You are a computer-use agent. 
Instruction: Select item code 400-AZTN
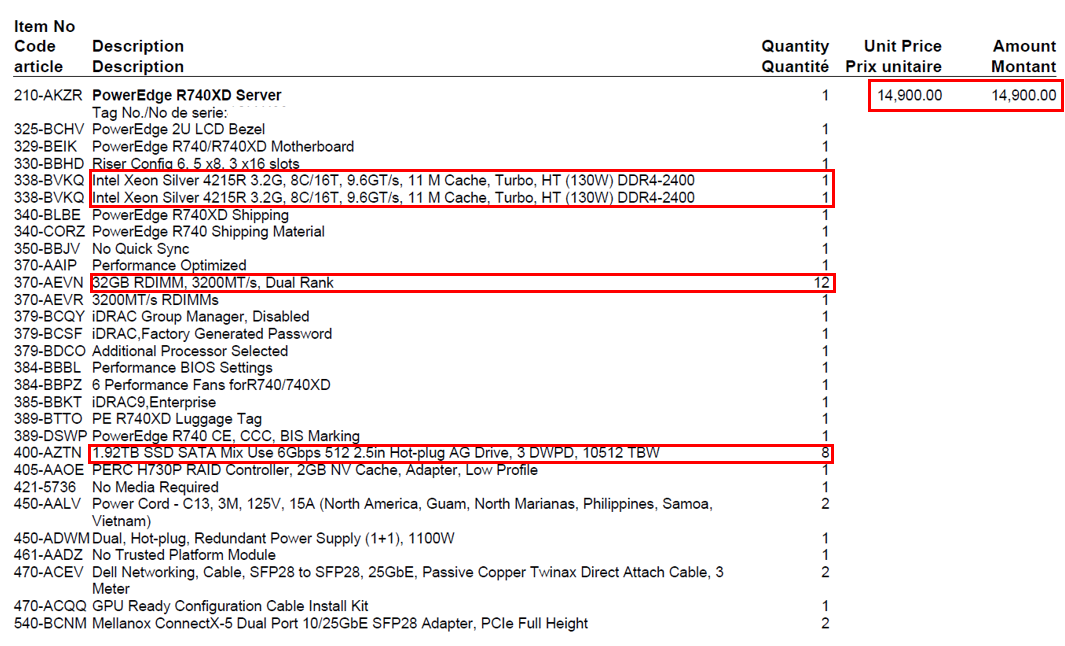point(48,453)
